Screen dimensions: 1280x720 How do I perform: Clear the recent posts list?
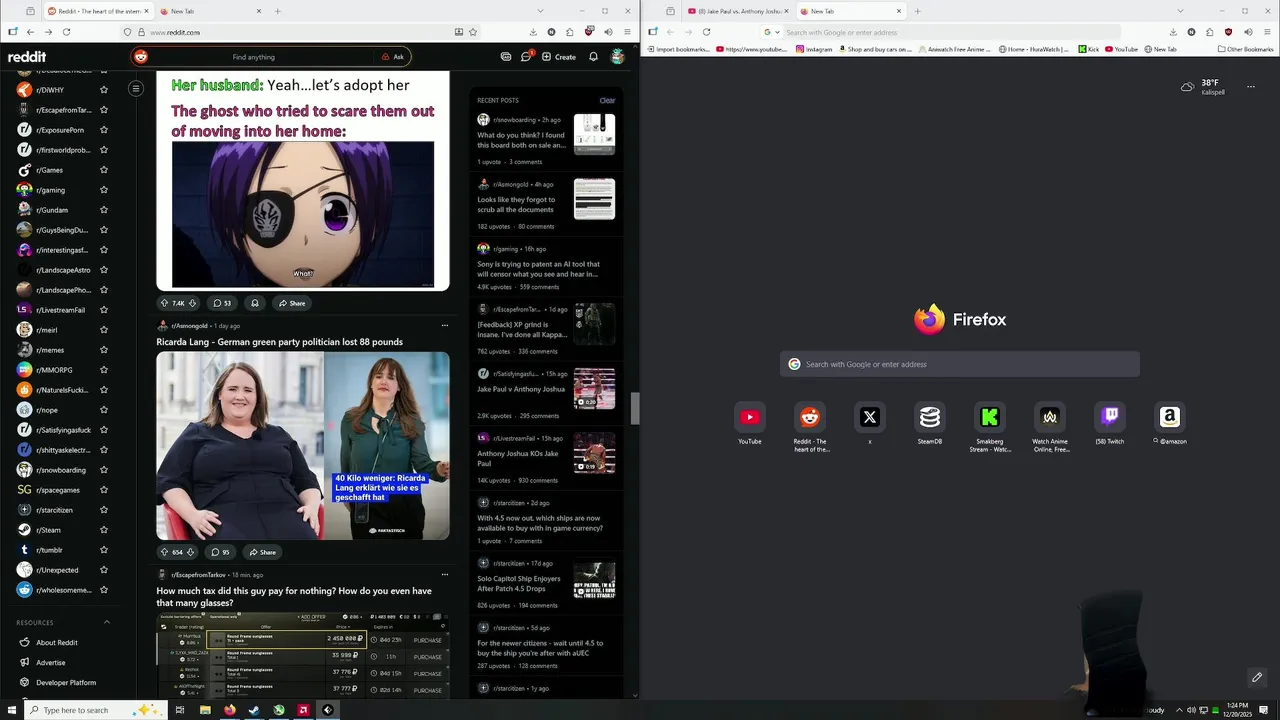607,100
